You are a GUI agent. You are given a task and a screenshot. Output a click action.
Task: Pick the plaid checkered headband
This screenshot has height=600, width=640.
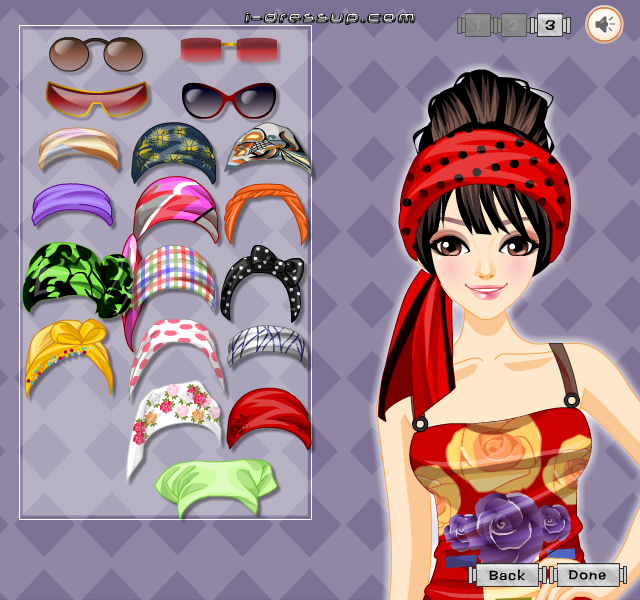coord(175,277)
